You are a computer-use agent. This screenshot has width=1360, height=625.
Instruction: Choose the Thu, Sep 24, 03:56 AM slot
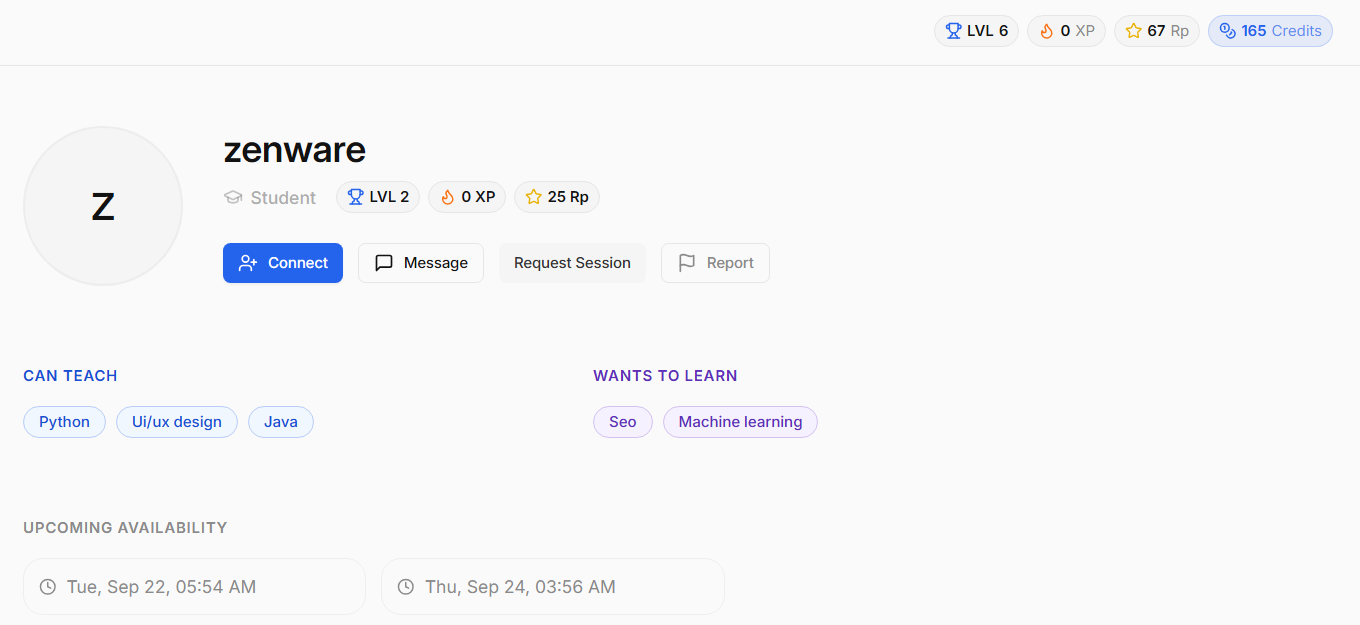pyautogui.click(x=552, y=587)
